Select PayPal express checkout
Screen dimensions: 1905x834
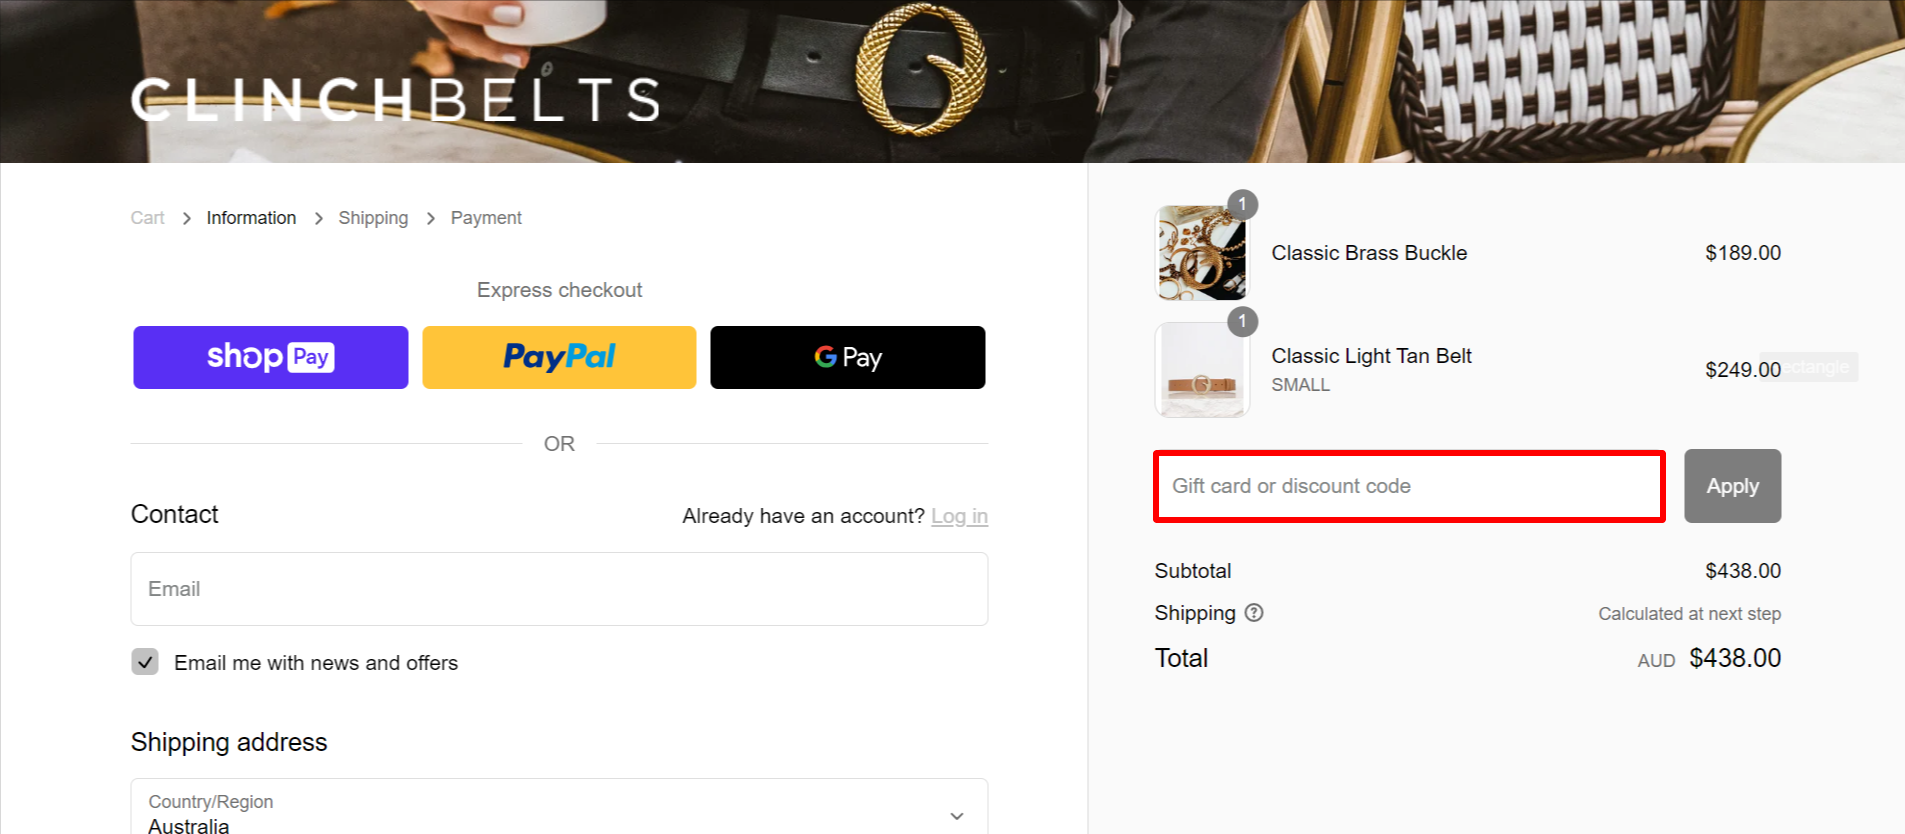point(558,357)
